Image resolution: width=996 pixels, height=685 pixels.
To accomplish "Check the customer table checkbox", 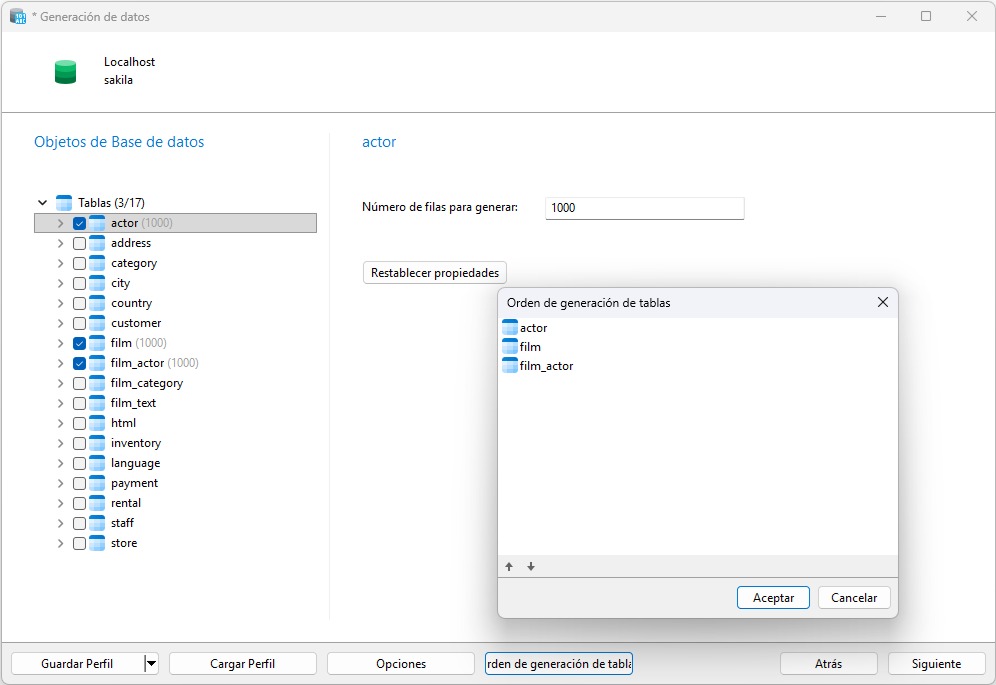I will pos(79,323).
